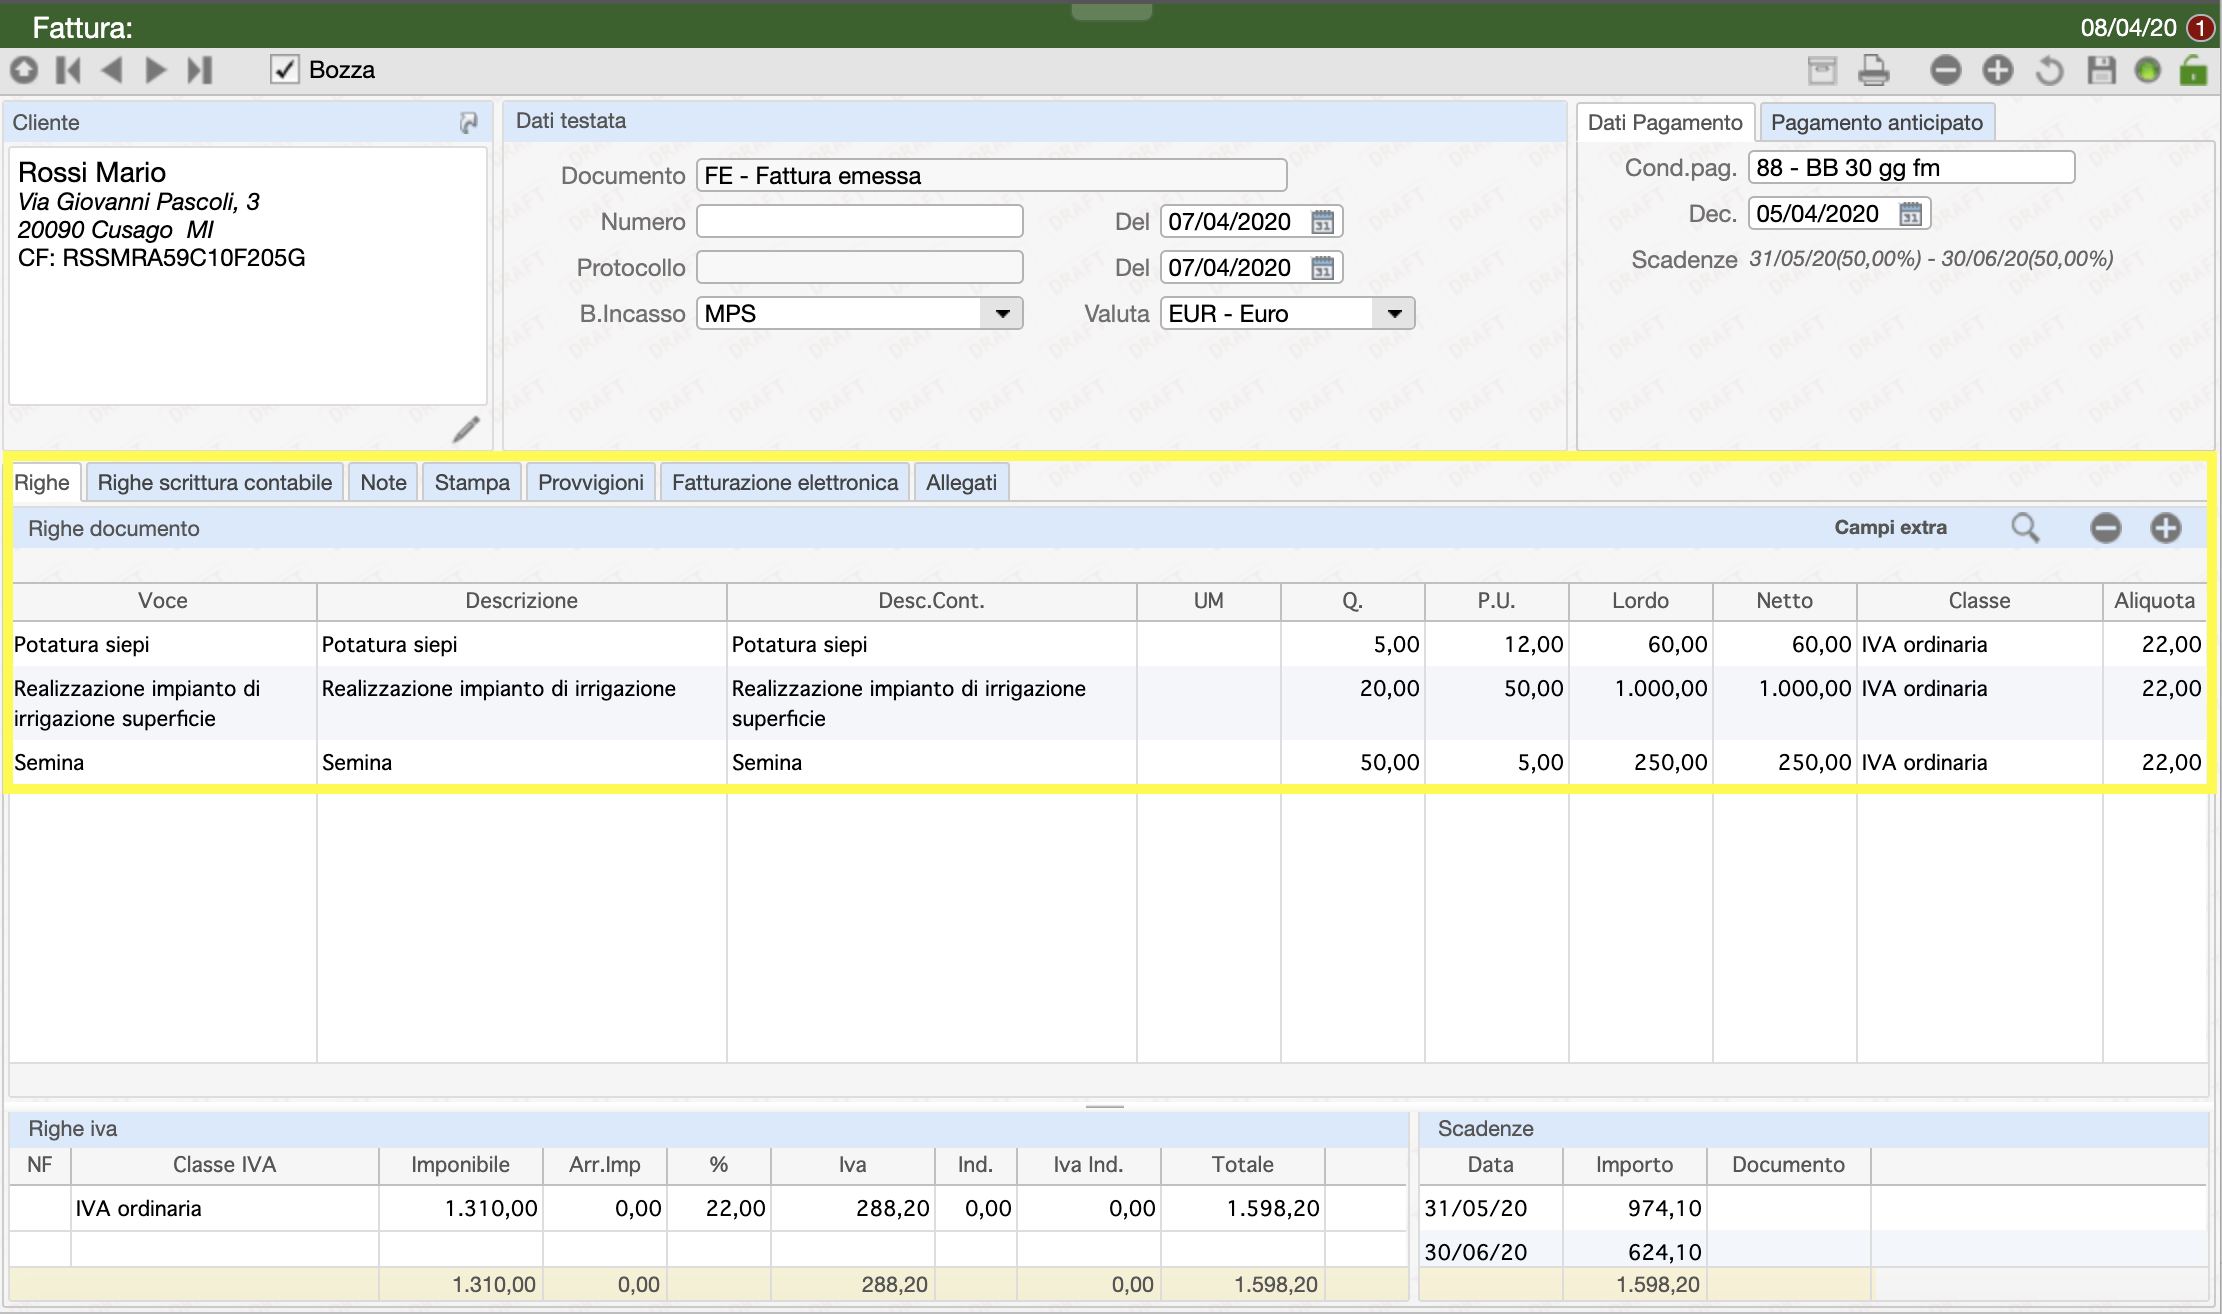Click the P.U. value 12,00 for Potatura siepi
Screen dimensions: 2222x1314
pos(1533,645)
